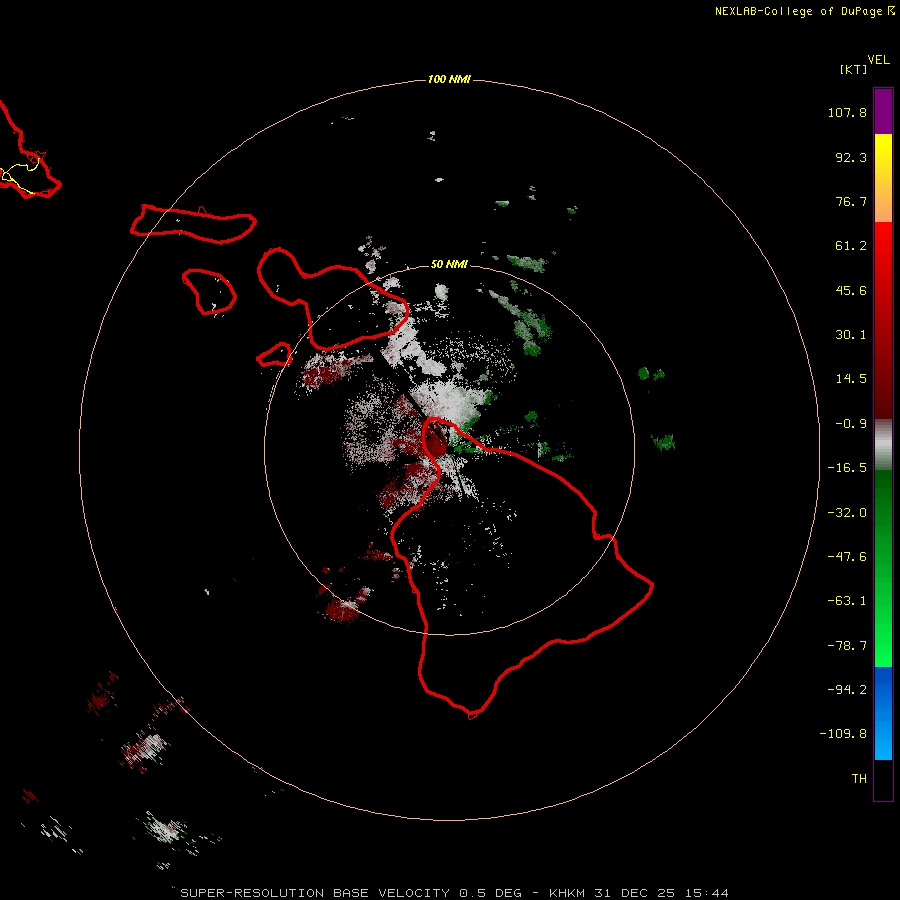Click the 45.6 velocity scale value
The width and height of the screenshot is (900, 900).
851,290
